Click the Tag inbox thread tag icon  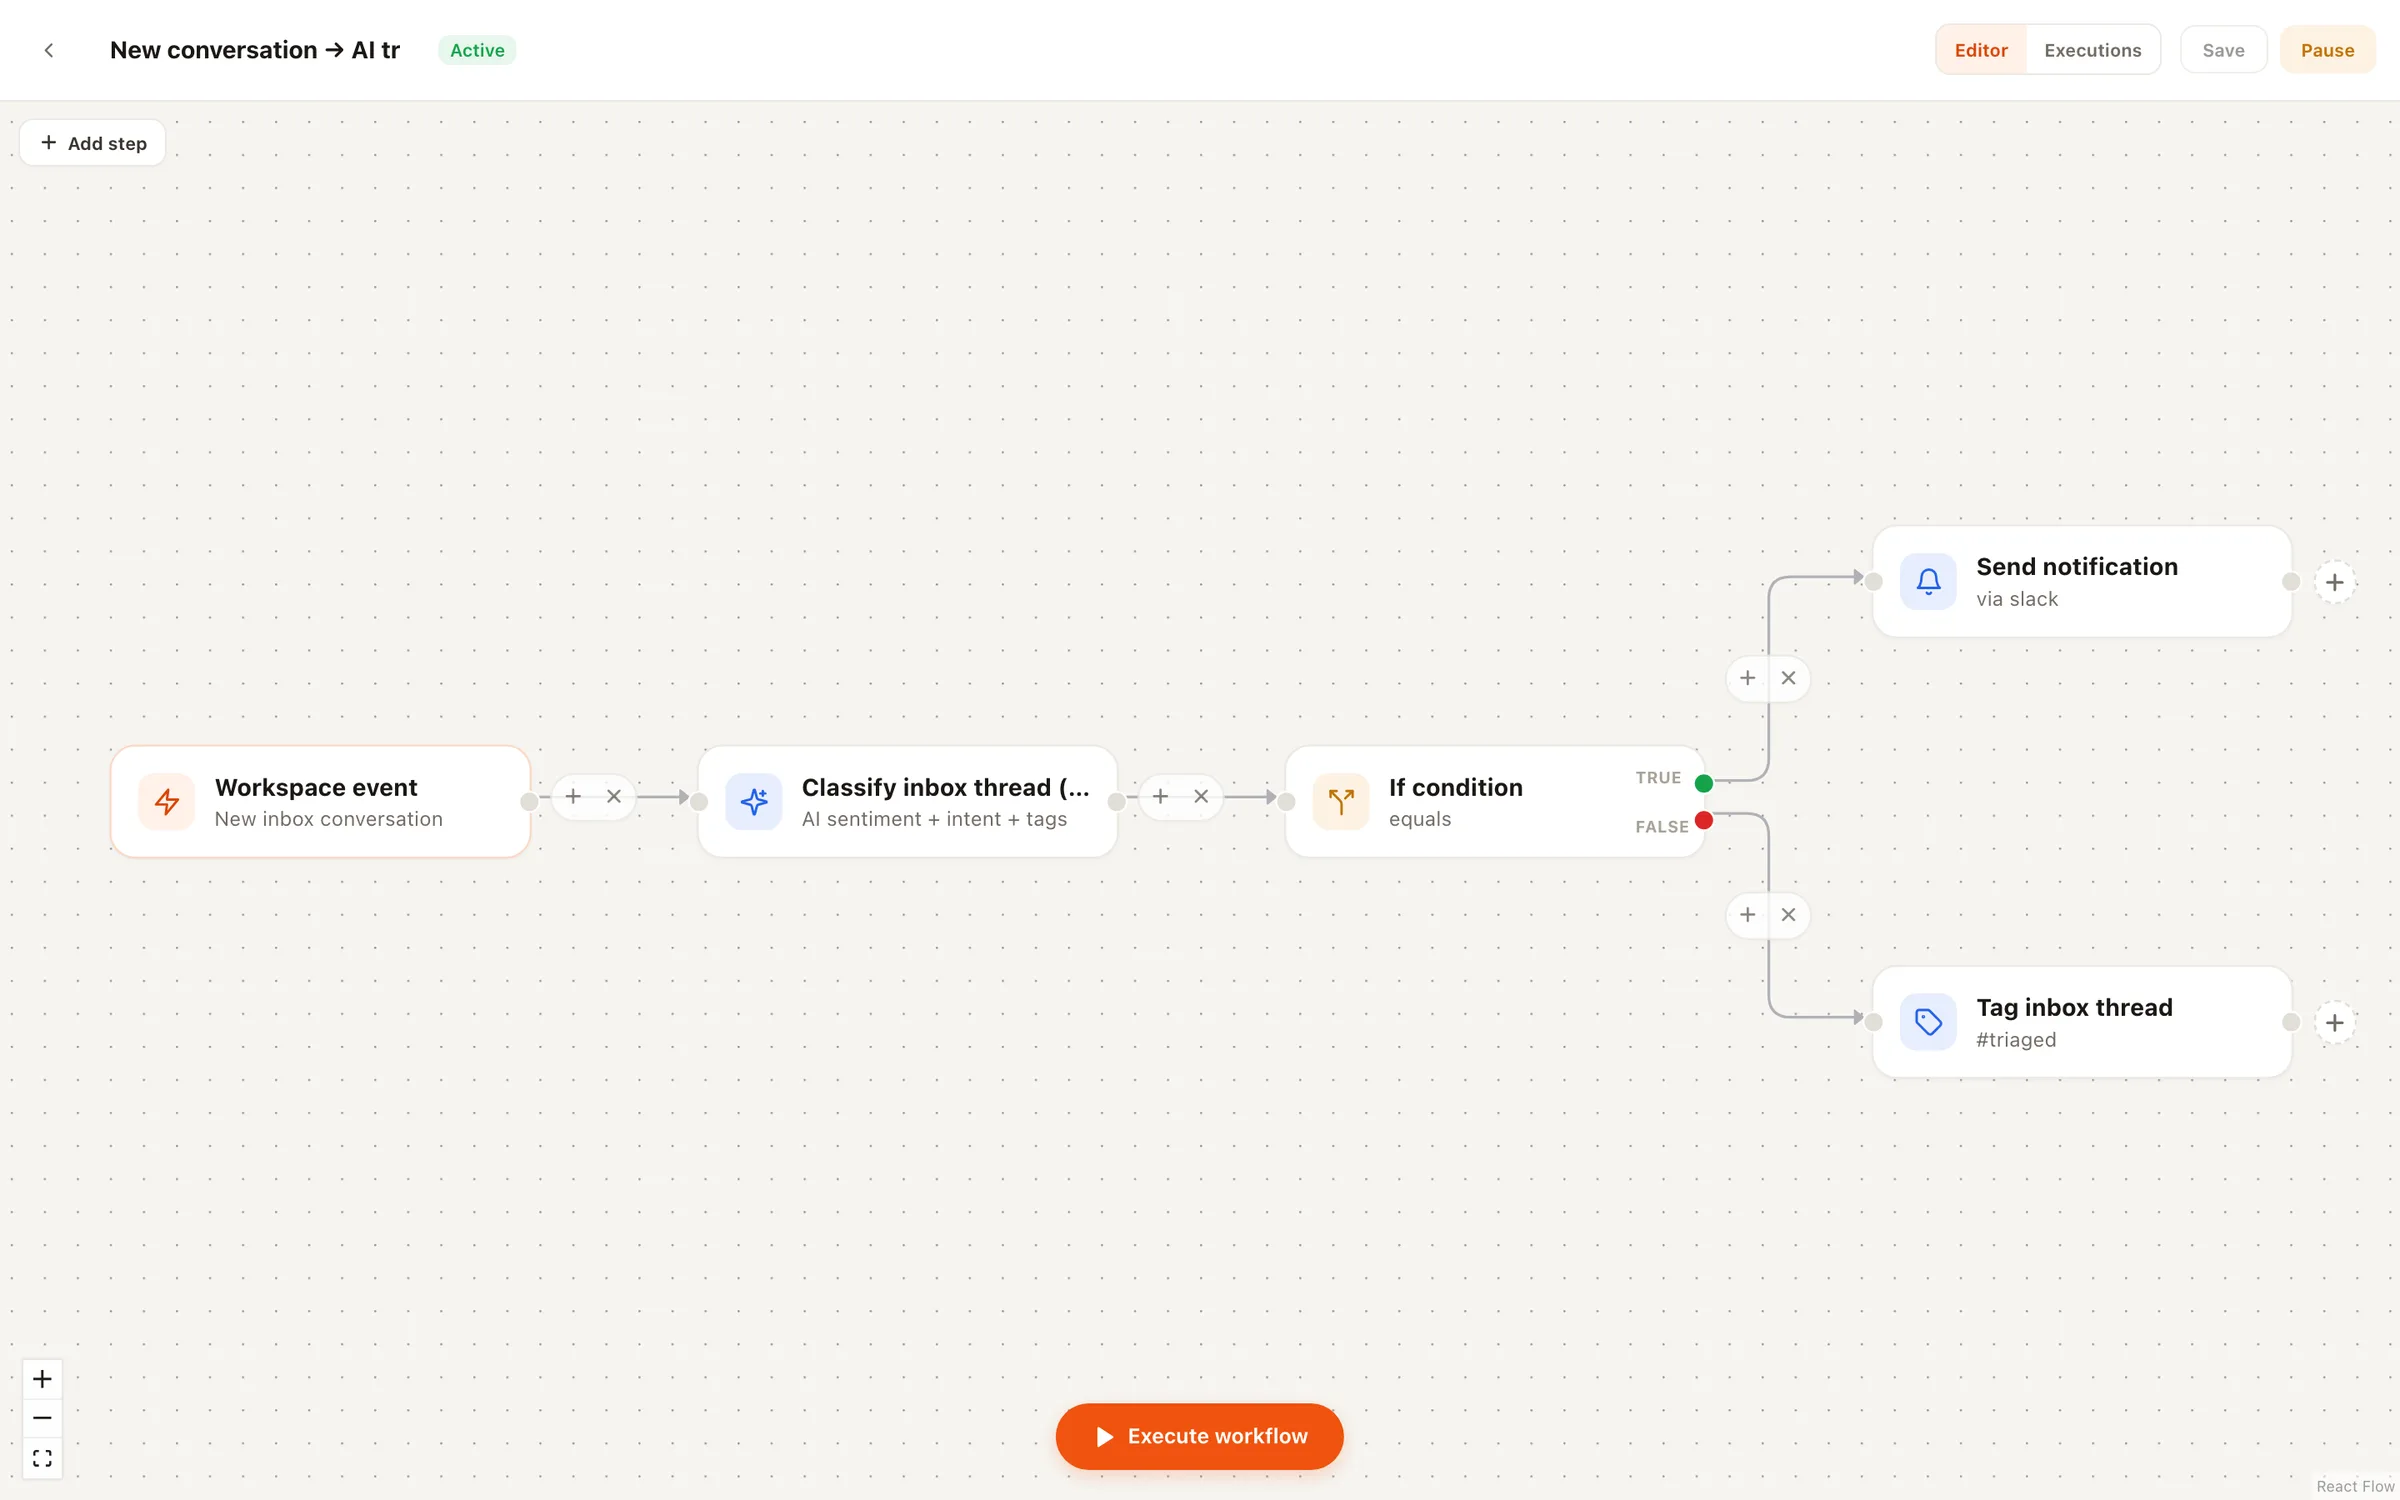click(1928, 1022)
